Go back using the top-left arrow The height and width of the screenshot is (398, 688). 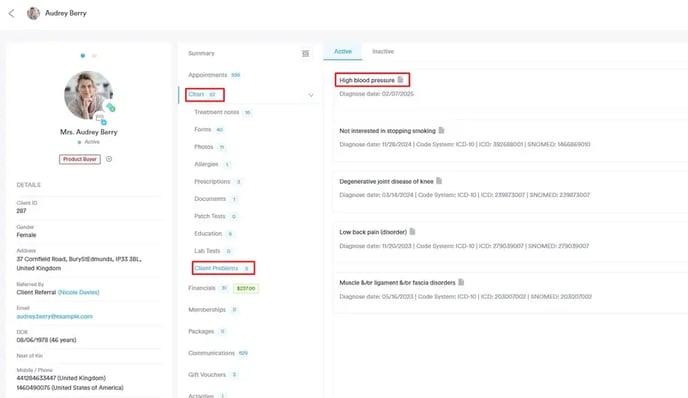pyautogui.click(x=11, y=14)
